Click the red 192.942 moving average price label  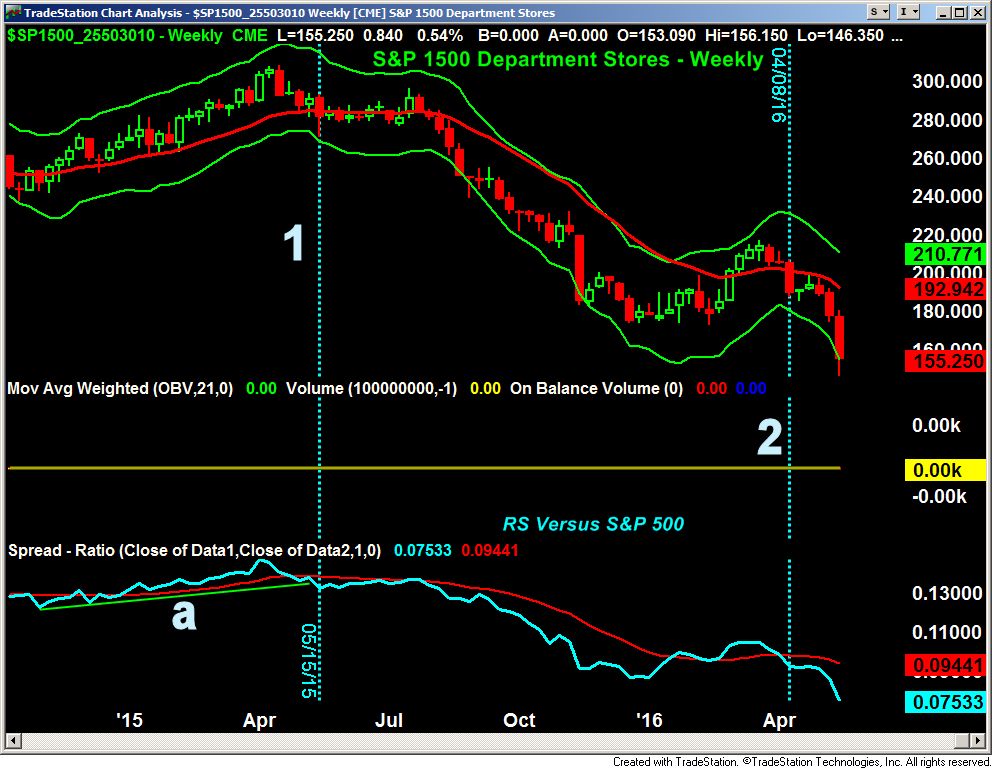pos(945,289)
